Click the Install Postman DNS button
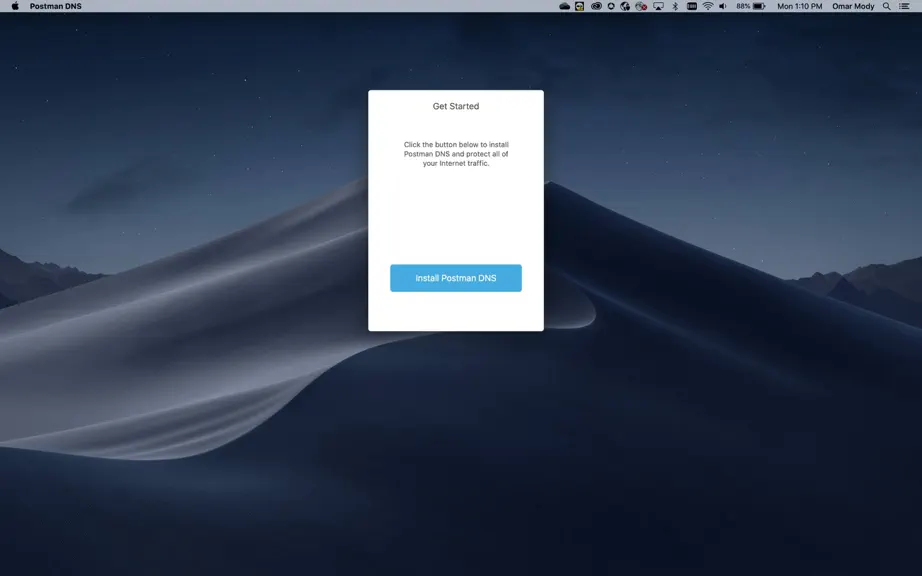Viewport: 922px width, 576px height. 456,278
